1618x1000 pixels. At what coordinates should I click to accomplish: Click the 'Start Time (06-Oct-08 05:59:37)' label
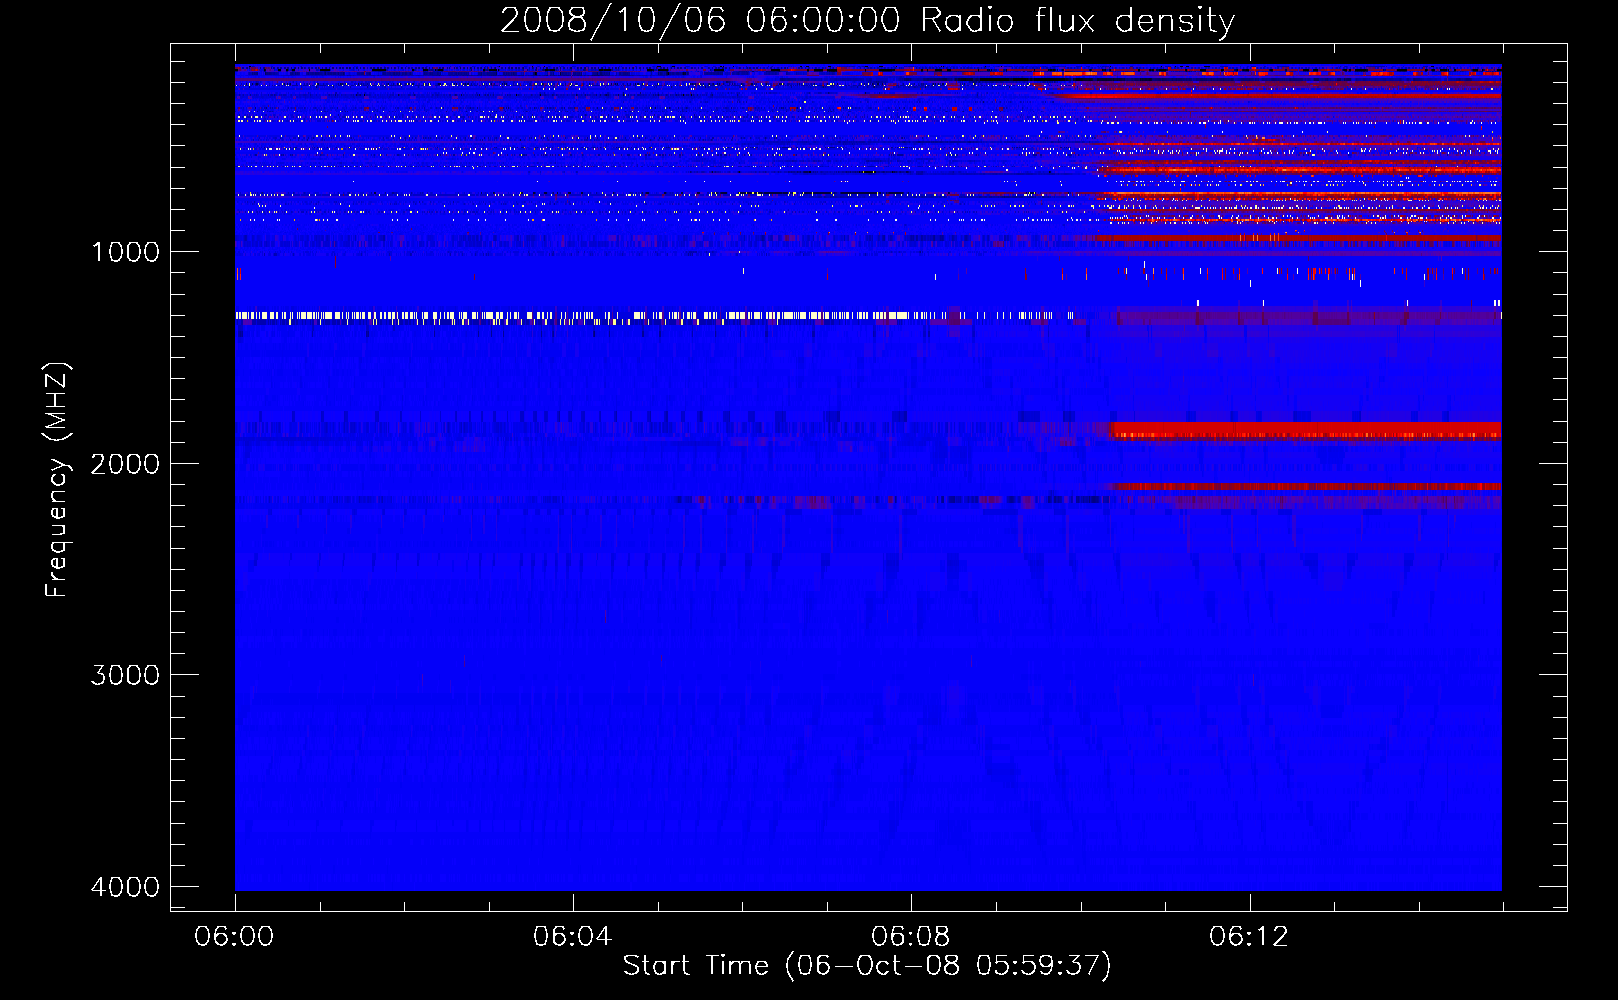tap(867, 966)
